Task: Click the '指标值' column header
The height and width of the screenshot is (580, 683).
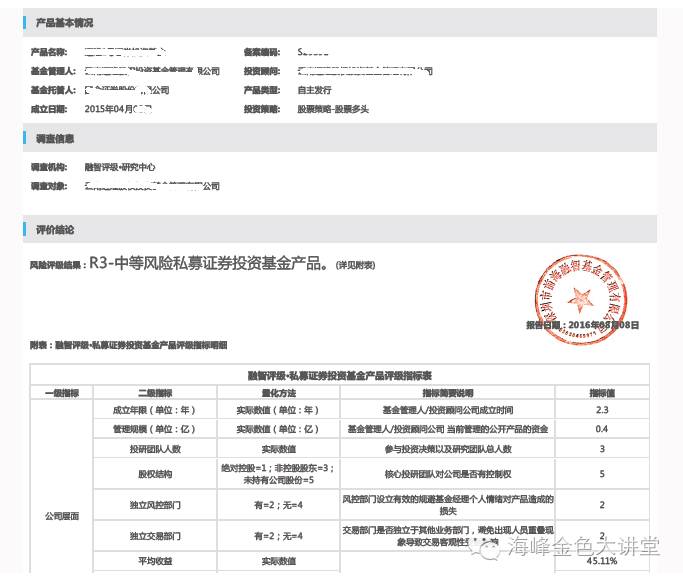Action: click(x=602, y=393)
